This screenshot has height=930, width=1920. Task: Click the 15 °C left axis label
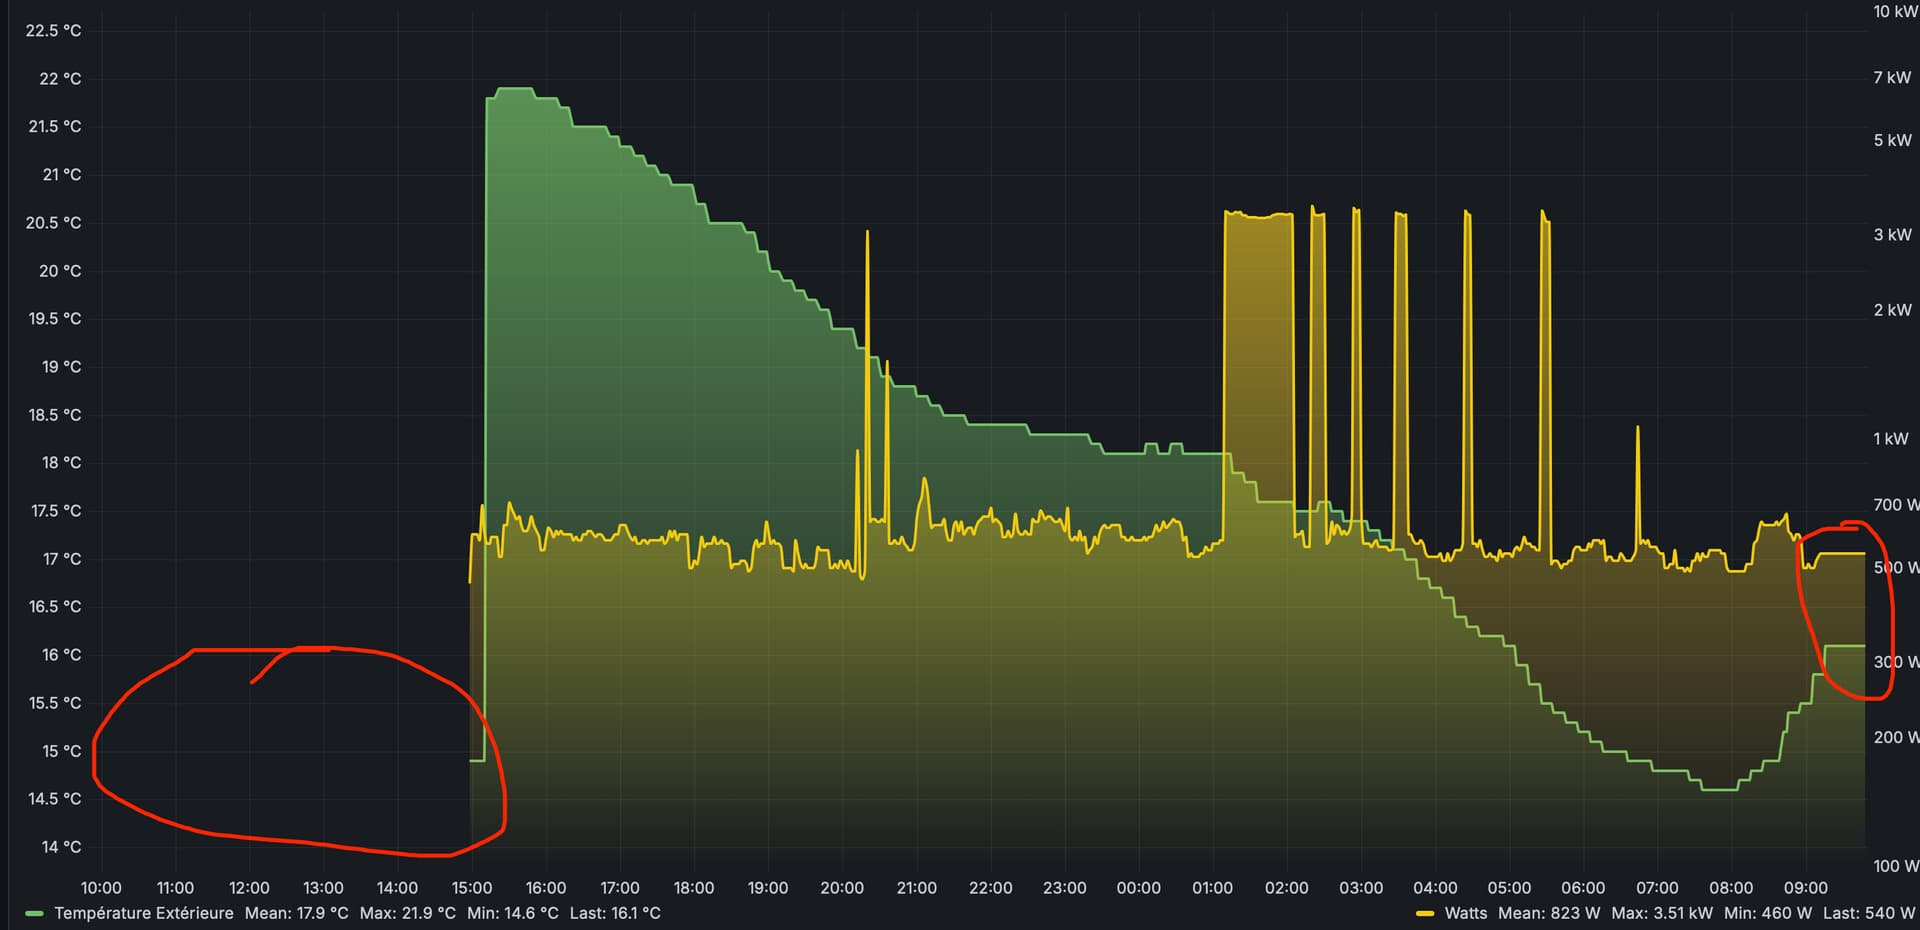tap(62, 751)
